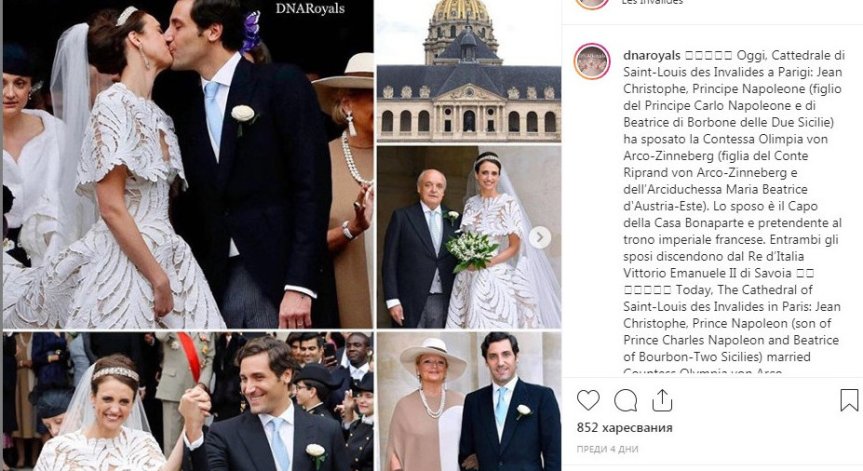Click the kissing bride and groom photo

[188, 164]
